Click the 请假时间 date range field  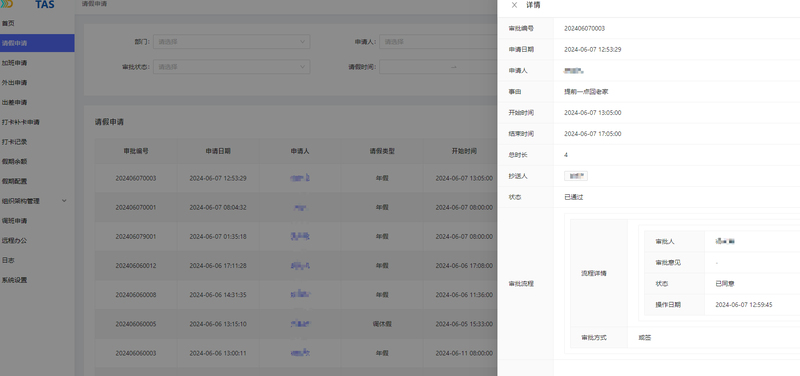point(439,67)
